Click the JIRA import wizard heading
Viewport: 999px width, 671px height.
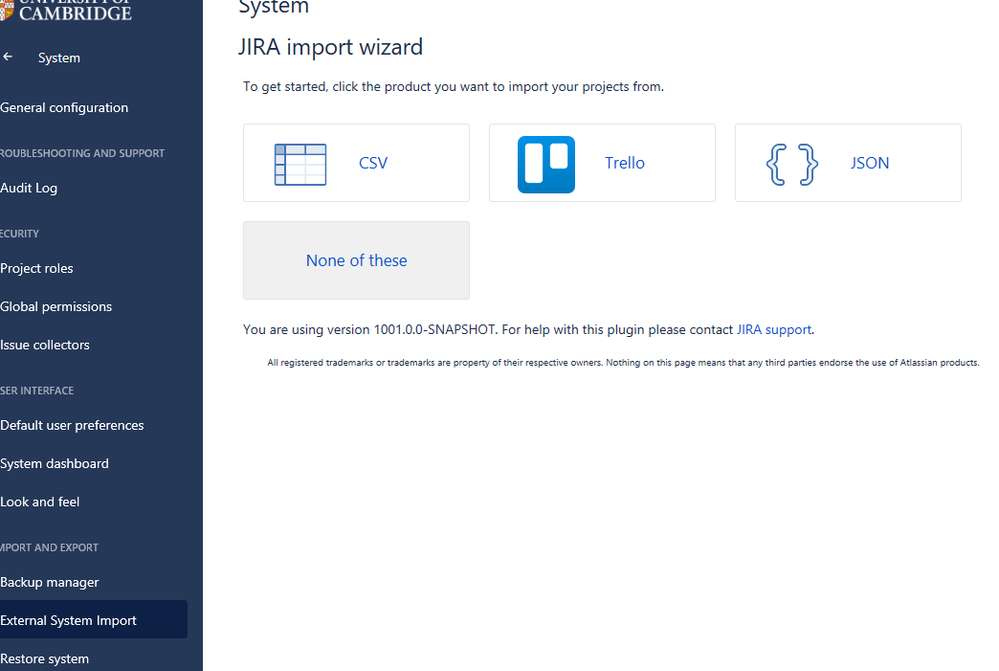pyautogui.click(x=331, y=47)
